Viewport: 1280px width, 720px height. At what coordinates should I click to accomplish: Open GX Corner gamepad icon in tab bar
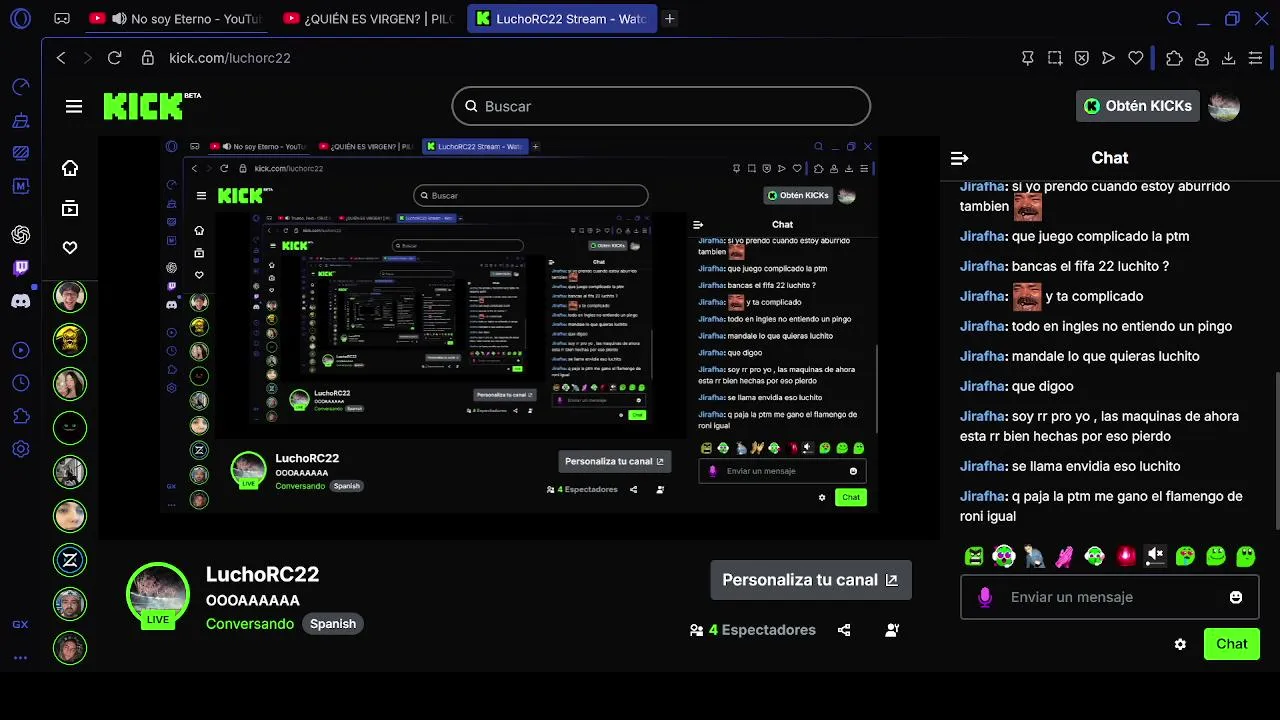[62, 18]
